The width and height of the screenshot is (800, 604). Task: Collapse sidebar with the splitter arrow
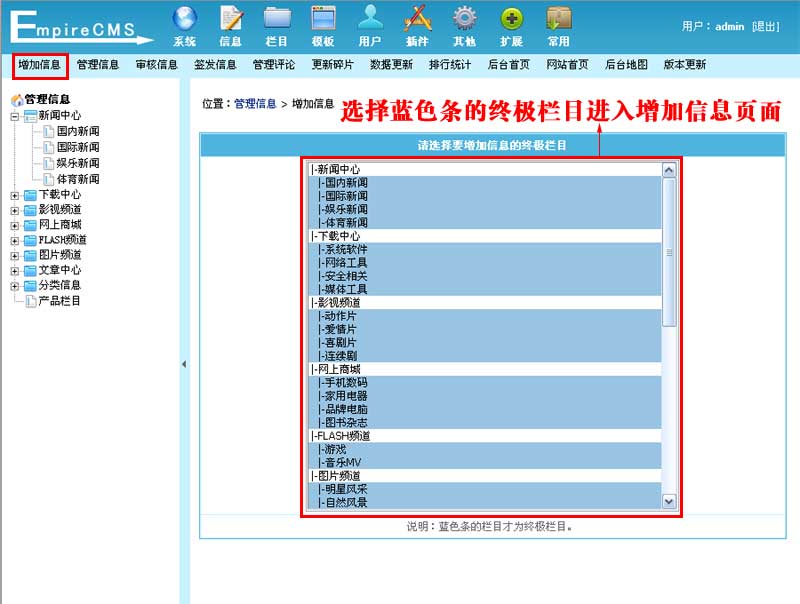(x=183, y=364)
